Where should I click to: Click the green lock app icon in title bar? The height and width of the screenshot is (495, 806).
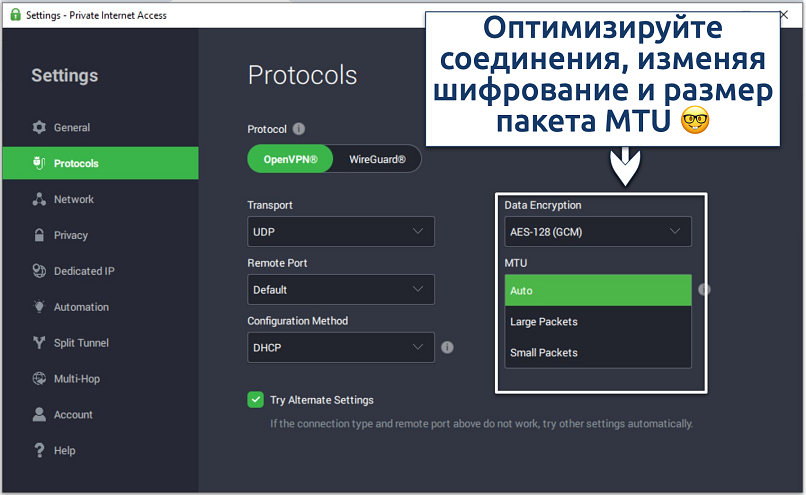click(15, 14)
